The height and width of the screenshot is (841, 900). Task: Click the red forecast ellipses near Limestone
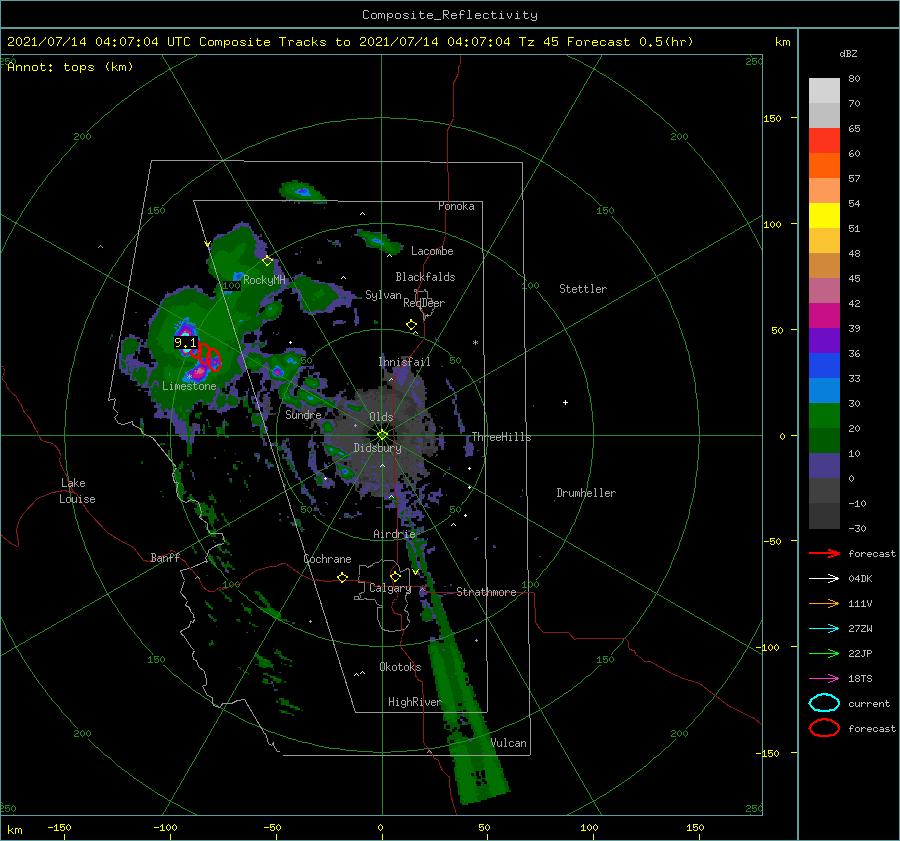(206, 356)
